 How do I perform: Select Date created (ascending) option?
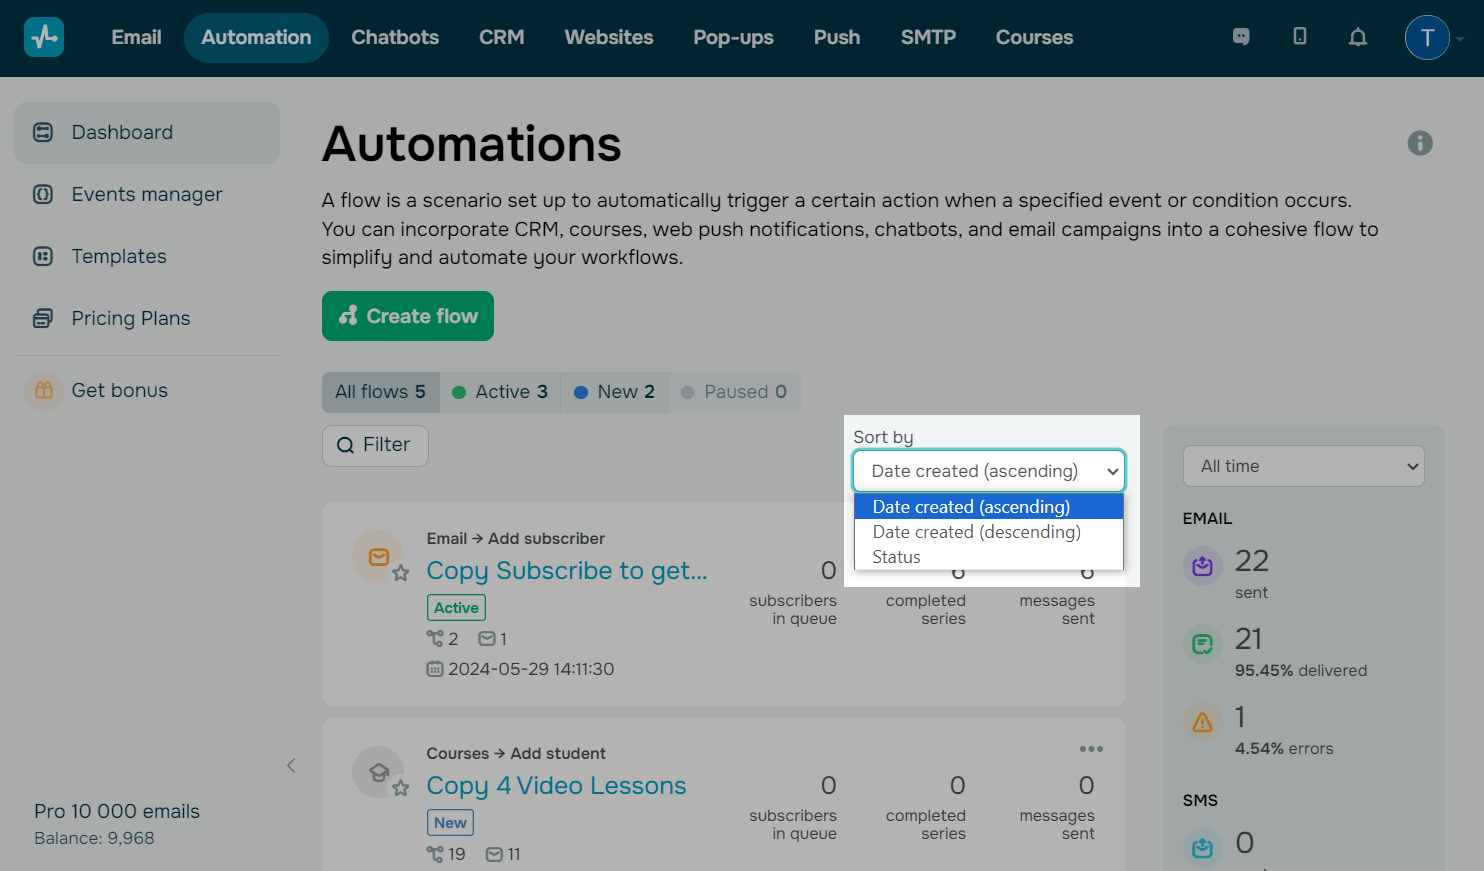click(989, 507)
